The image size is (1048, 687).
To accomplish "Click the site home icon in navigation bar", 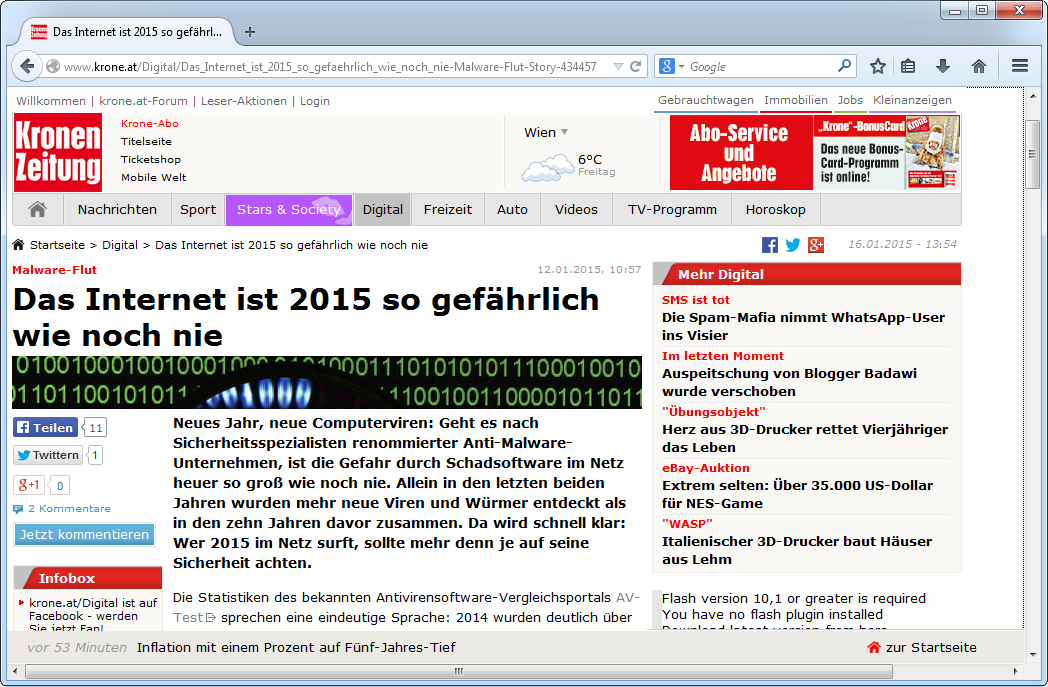I will [38, 210].
